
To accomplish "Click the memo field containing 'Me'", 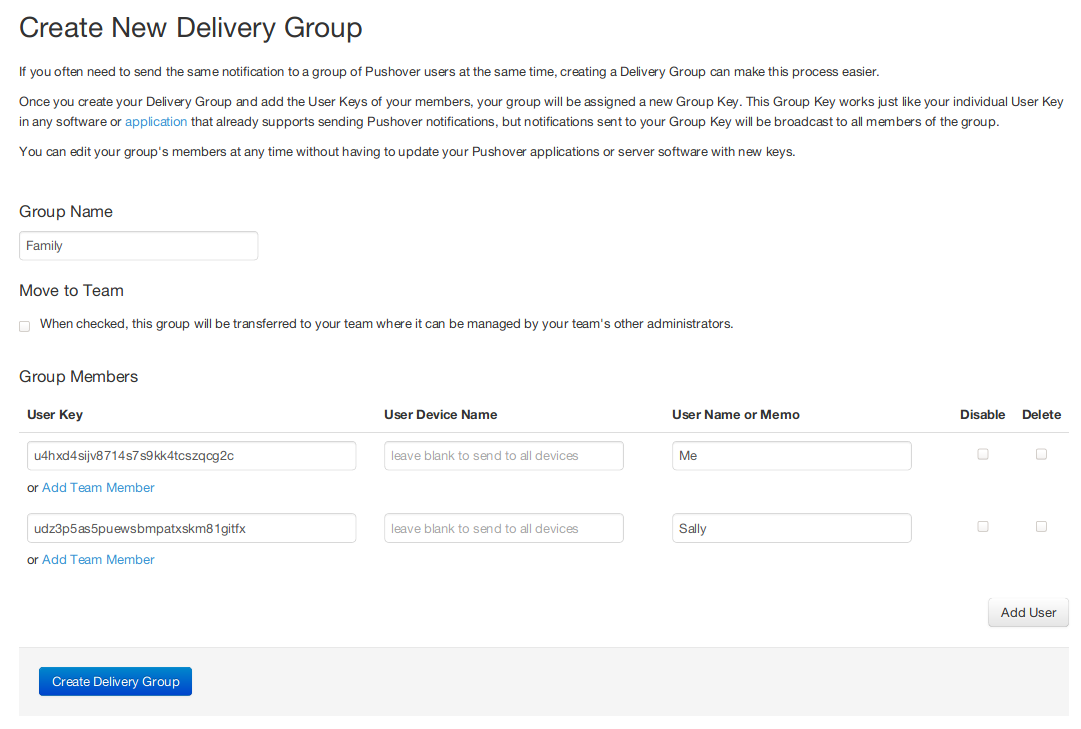I will click(791, 456).
